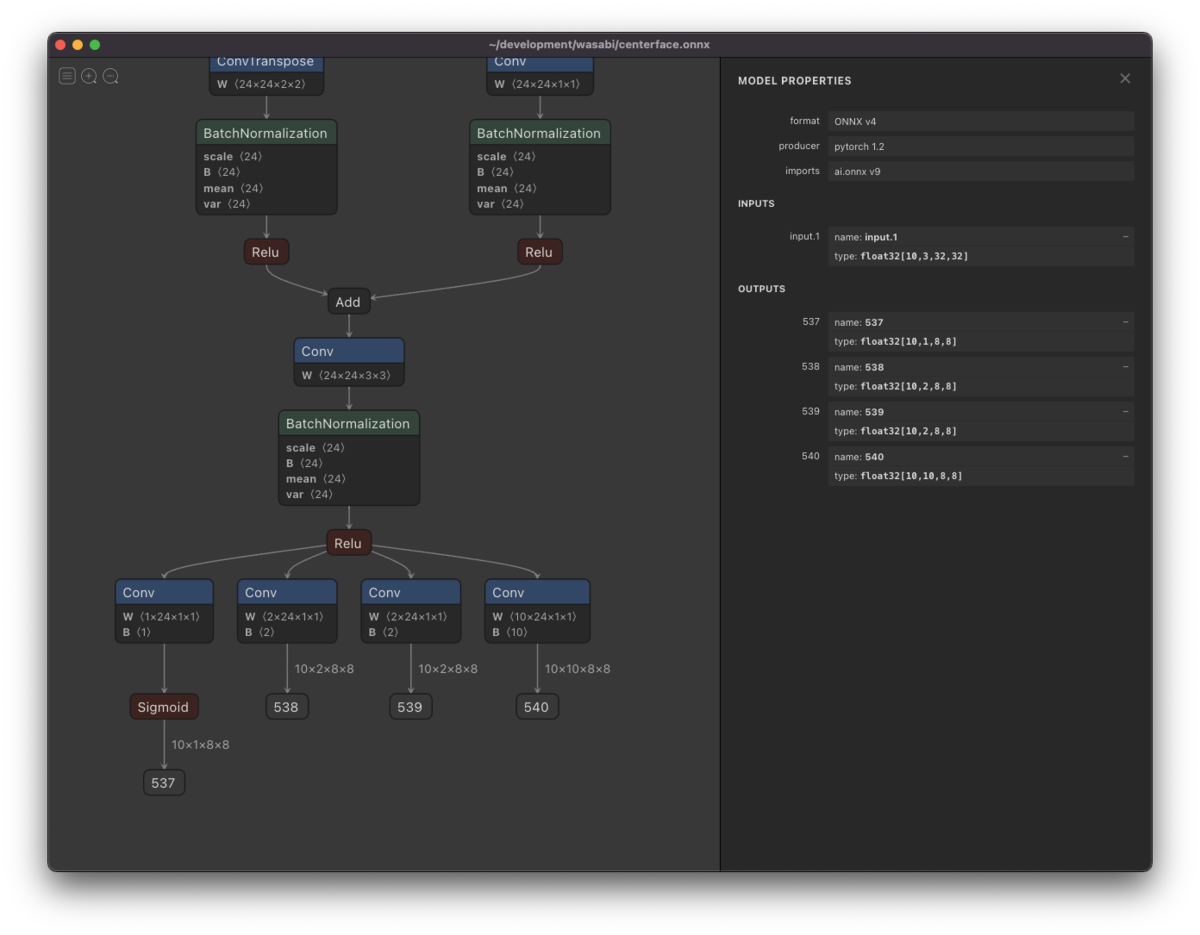Click the left Relu node
Screen dimensions: 1200x935
point(266,252)
